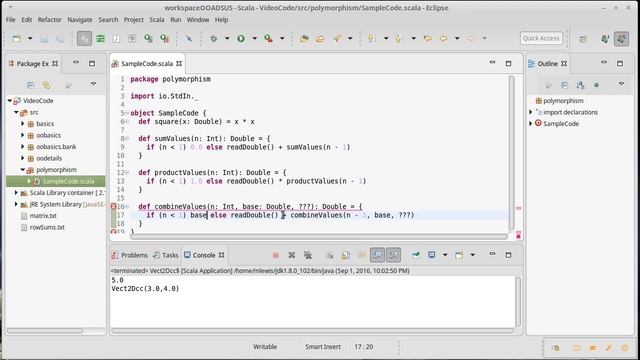
Task: Switch to the Tasks tab
Action: 166,255
